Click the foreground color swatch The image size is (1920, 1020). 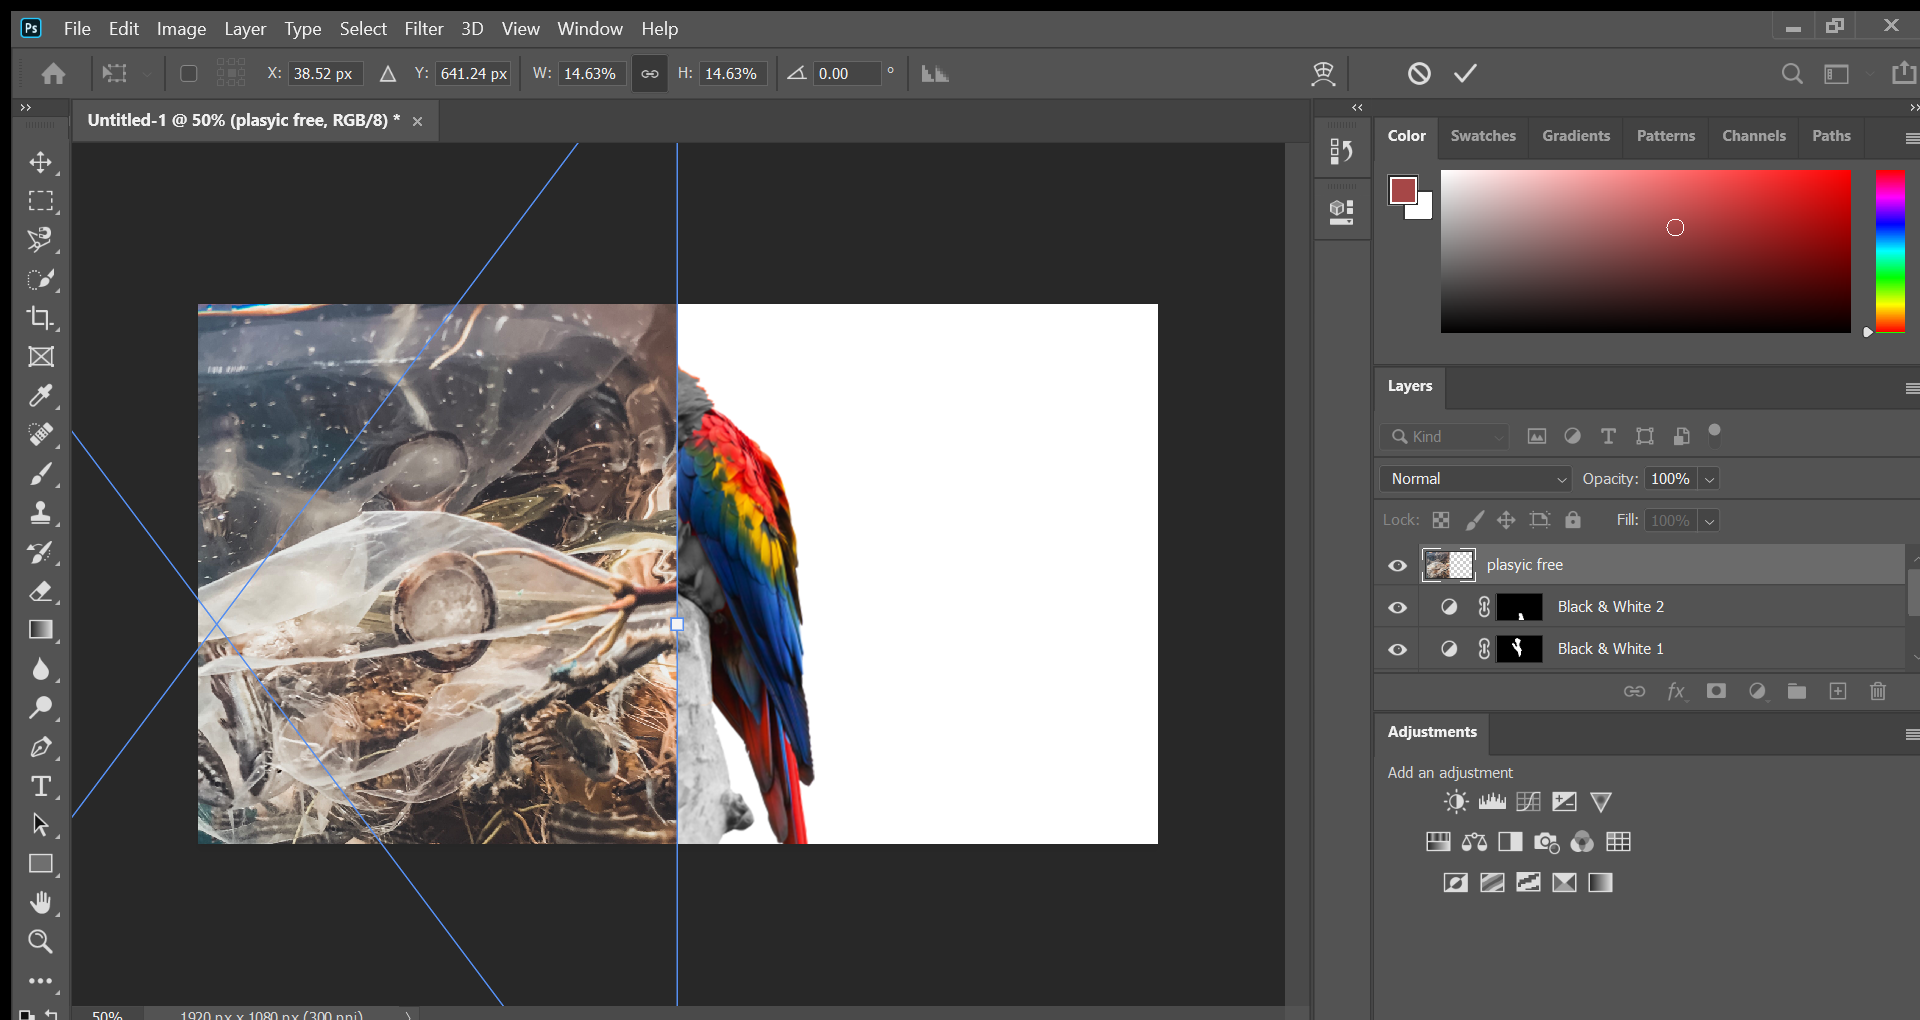tap(1403, 190)
